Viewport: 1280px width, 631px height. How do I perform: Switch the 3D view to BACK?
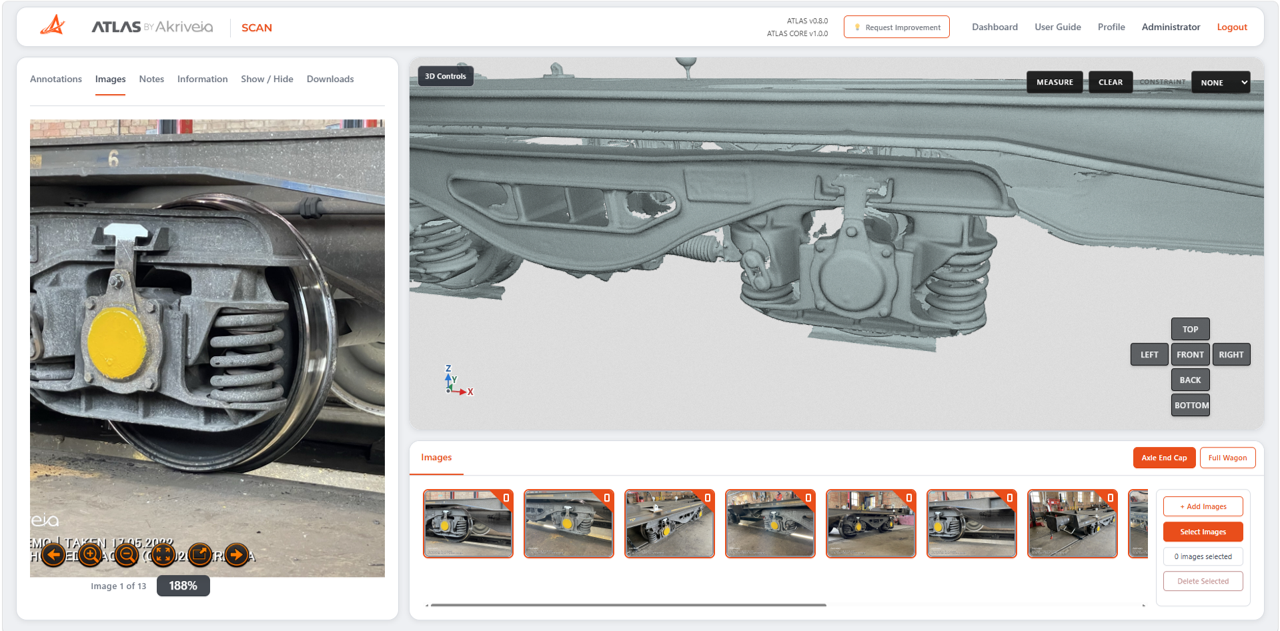click(x=1190, y=380)
